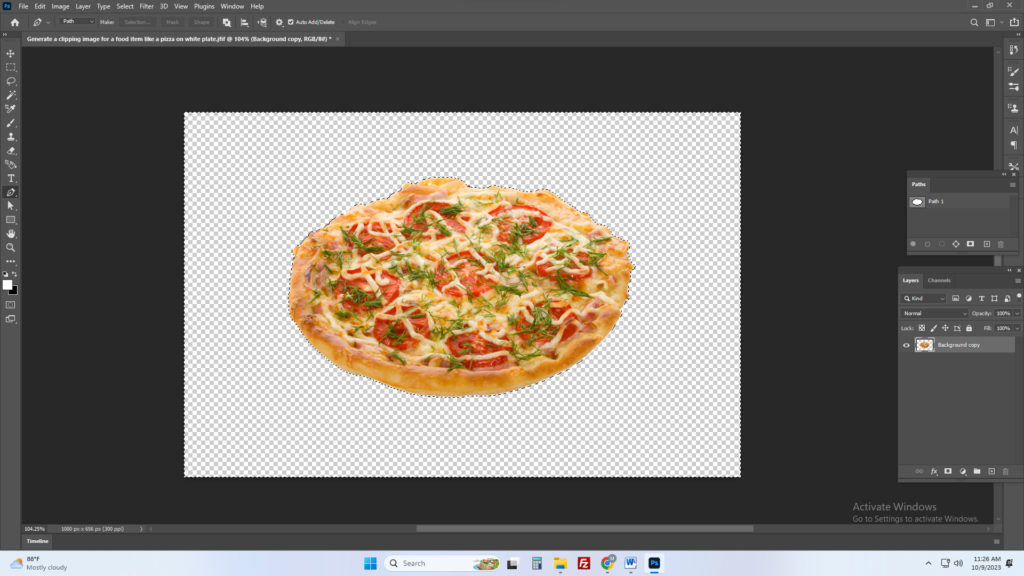Open the Path mode dropdown
The width and height of the screenshot is (1024, 576).
pos(77,22)
